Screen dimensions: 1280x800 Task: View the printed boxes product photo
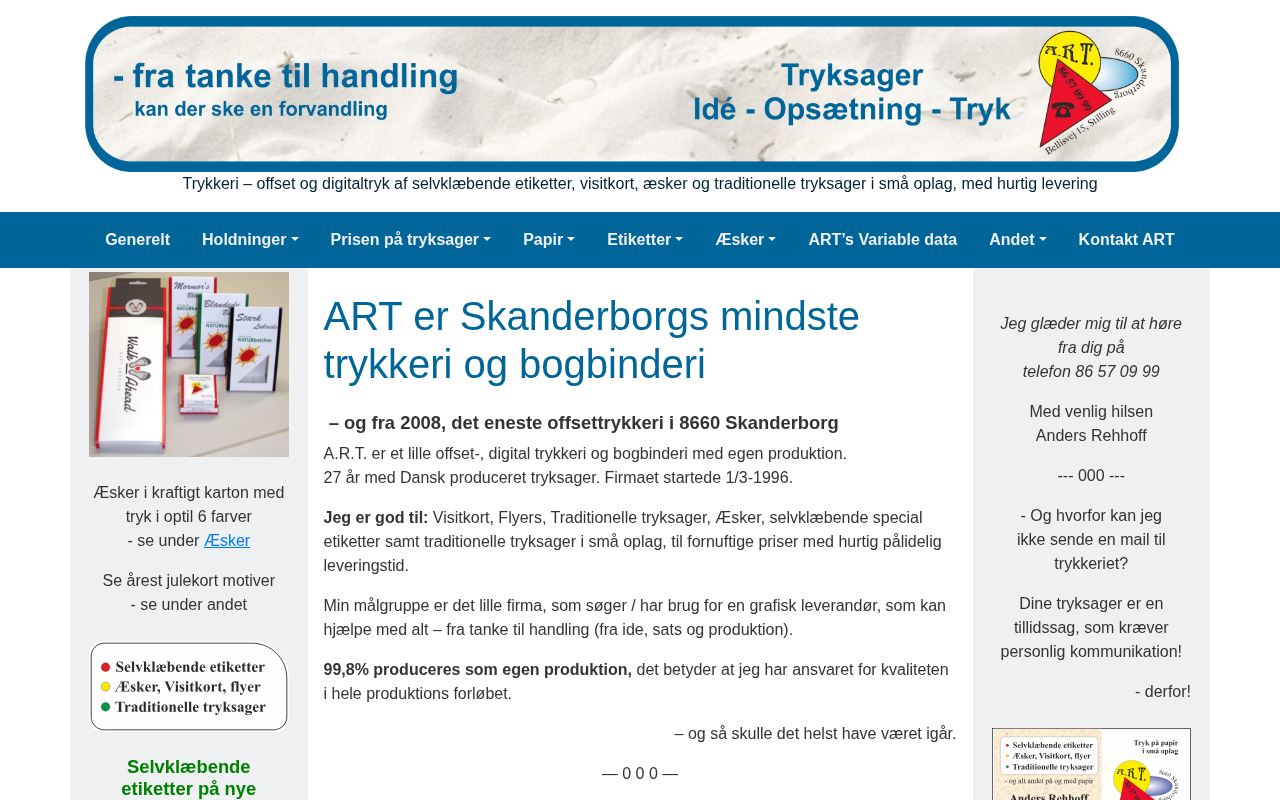[x=189, y=364]
